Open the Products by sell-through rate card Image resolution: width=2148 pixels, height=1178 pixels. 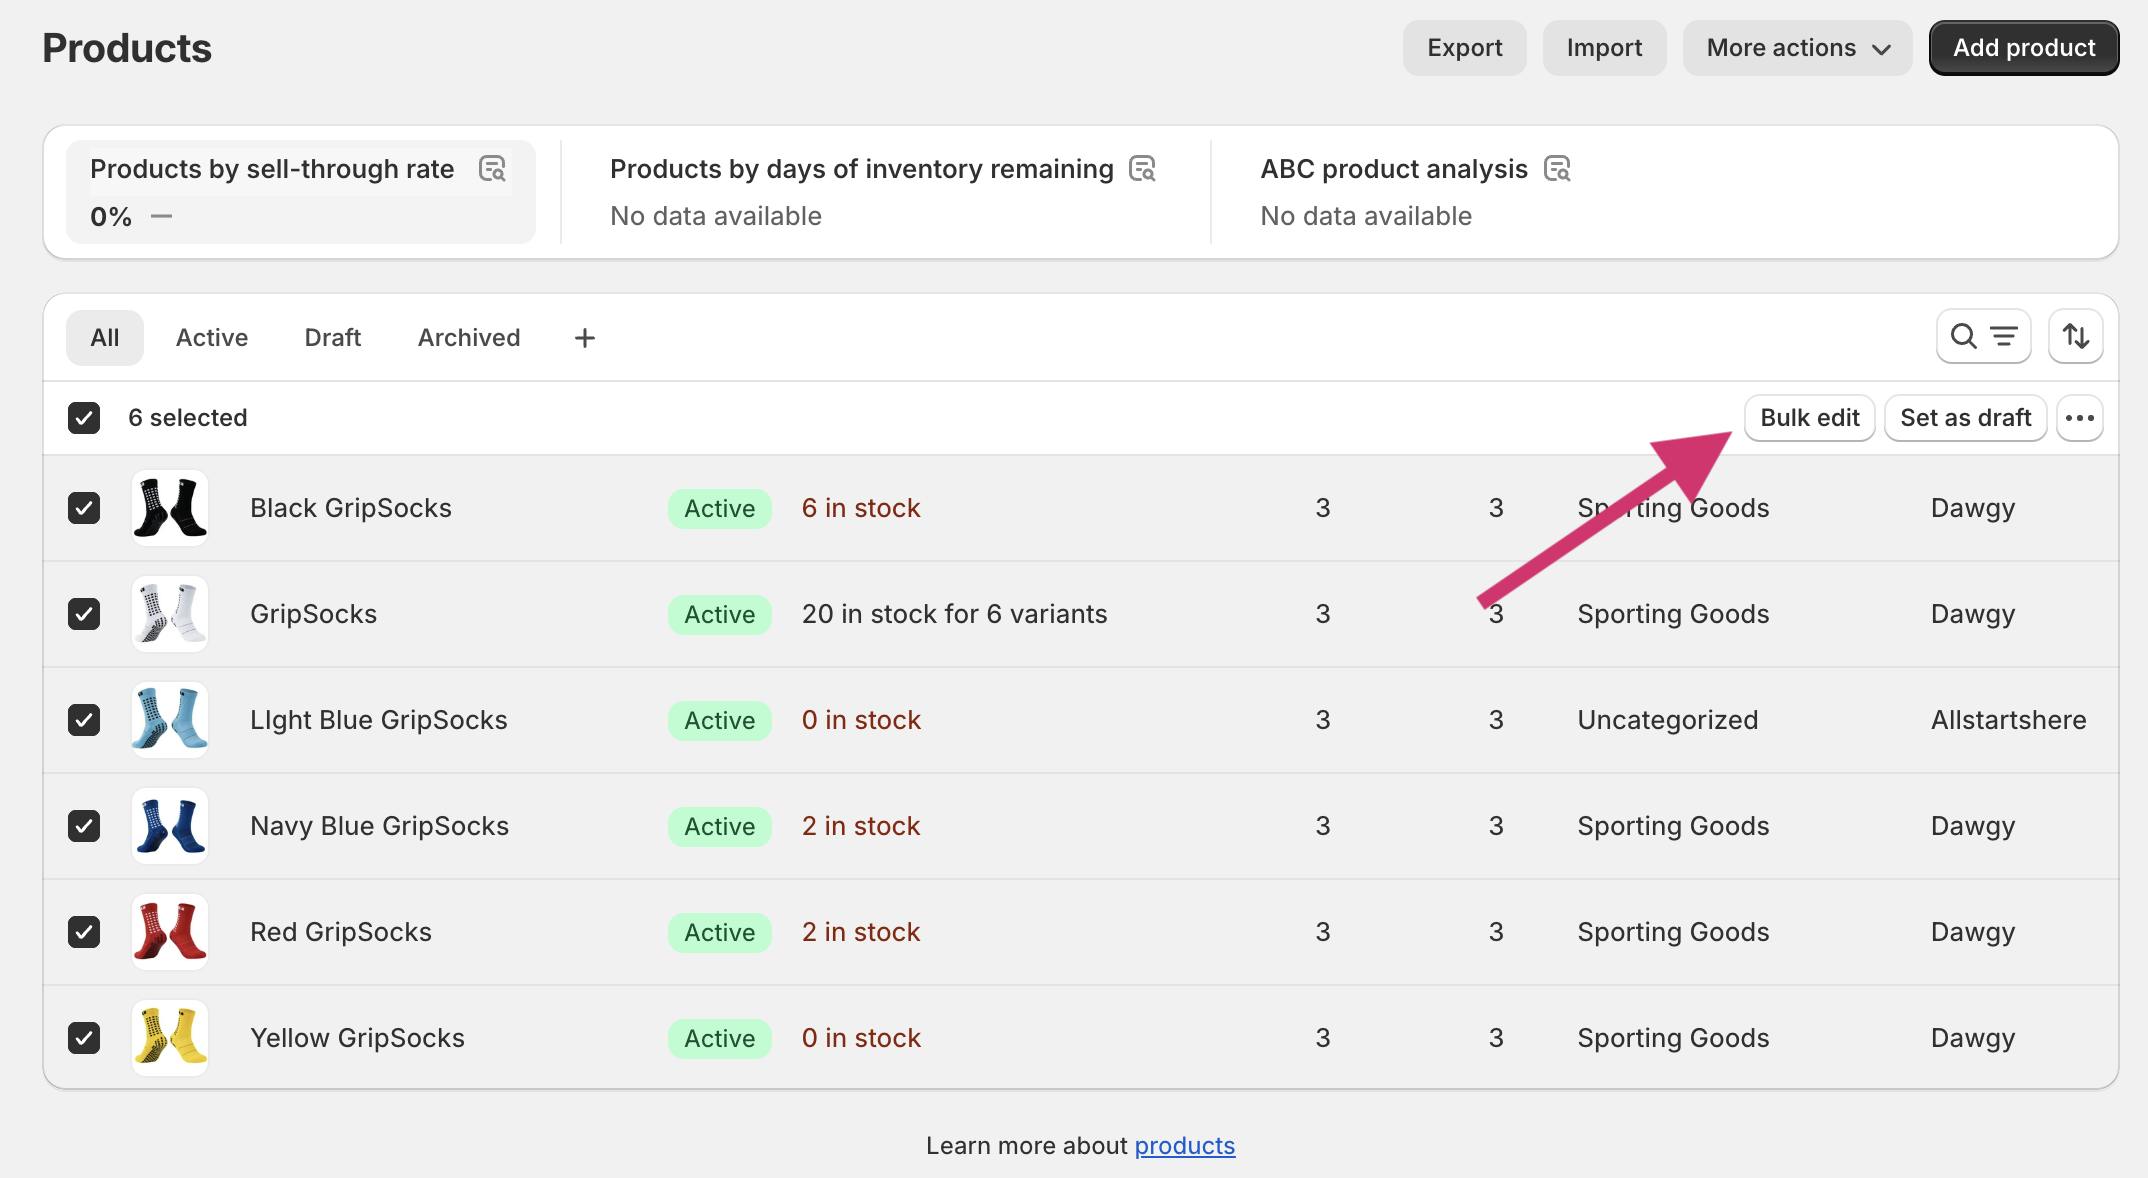[x=301, y=192]
